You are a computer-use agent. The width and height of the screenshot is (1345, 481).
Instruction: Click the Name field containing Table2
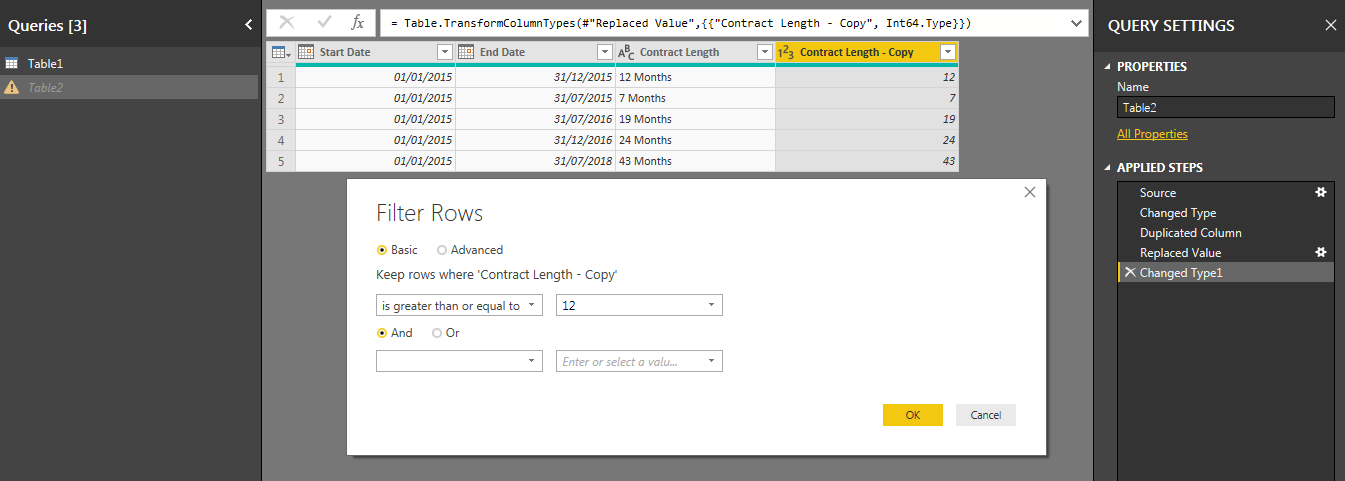tap(1225, 107)
